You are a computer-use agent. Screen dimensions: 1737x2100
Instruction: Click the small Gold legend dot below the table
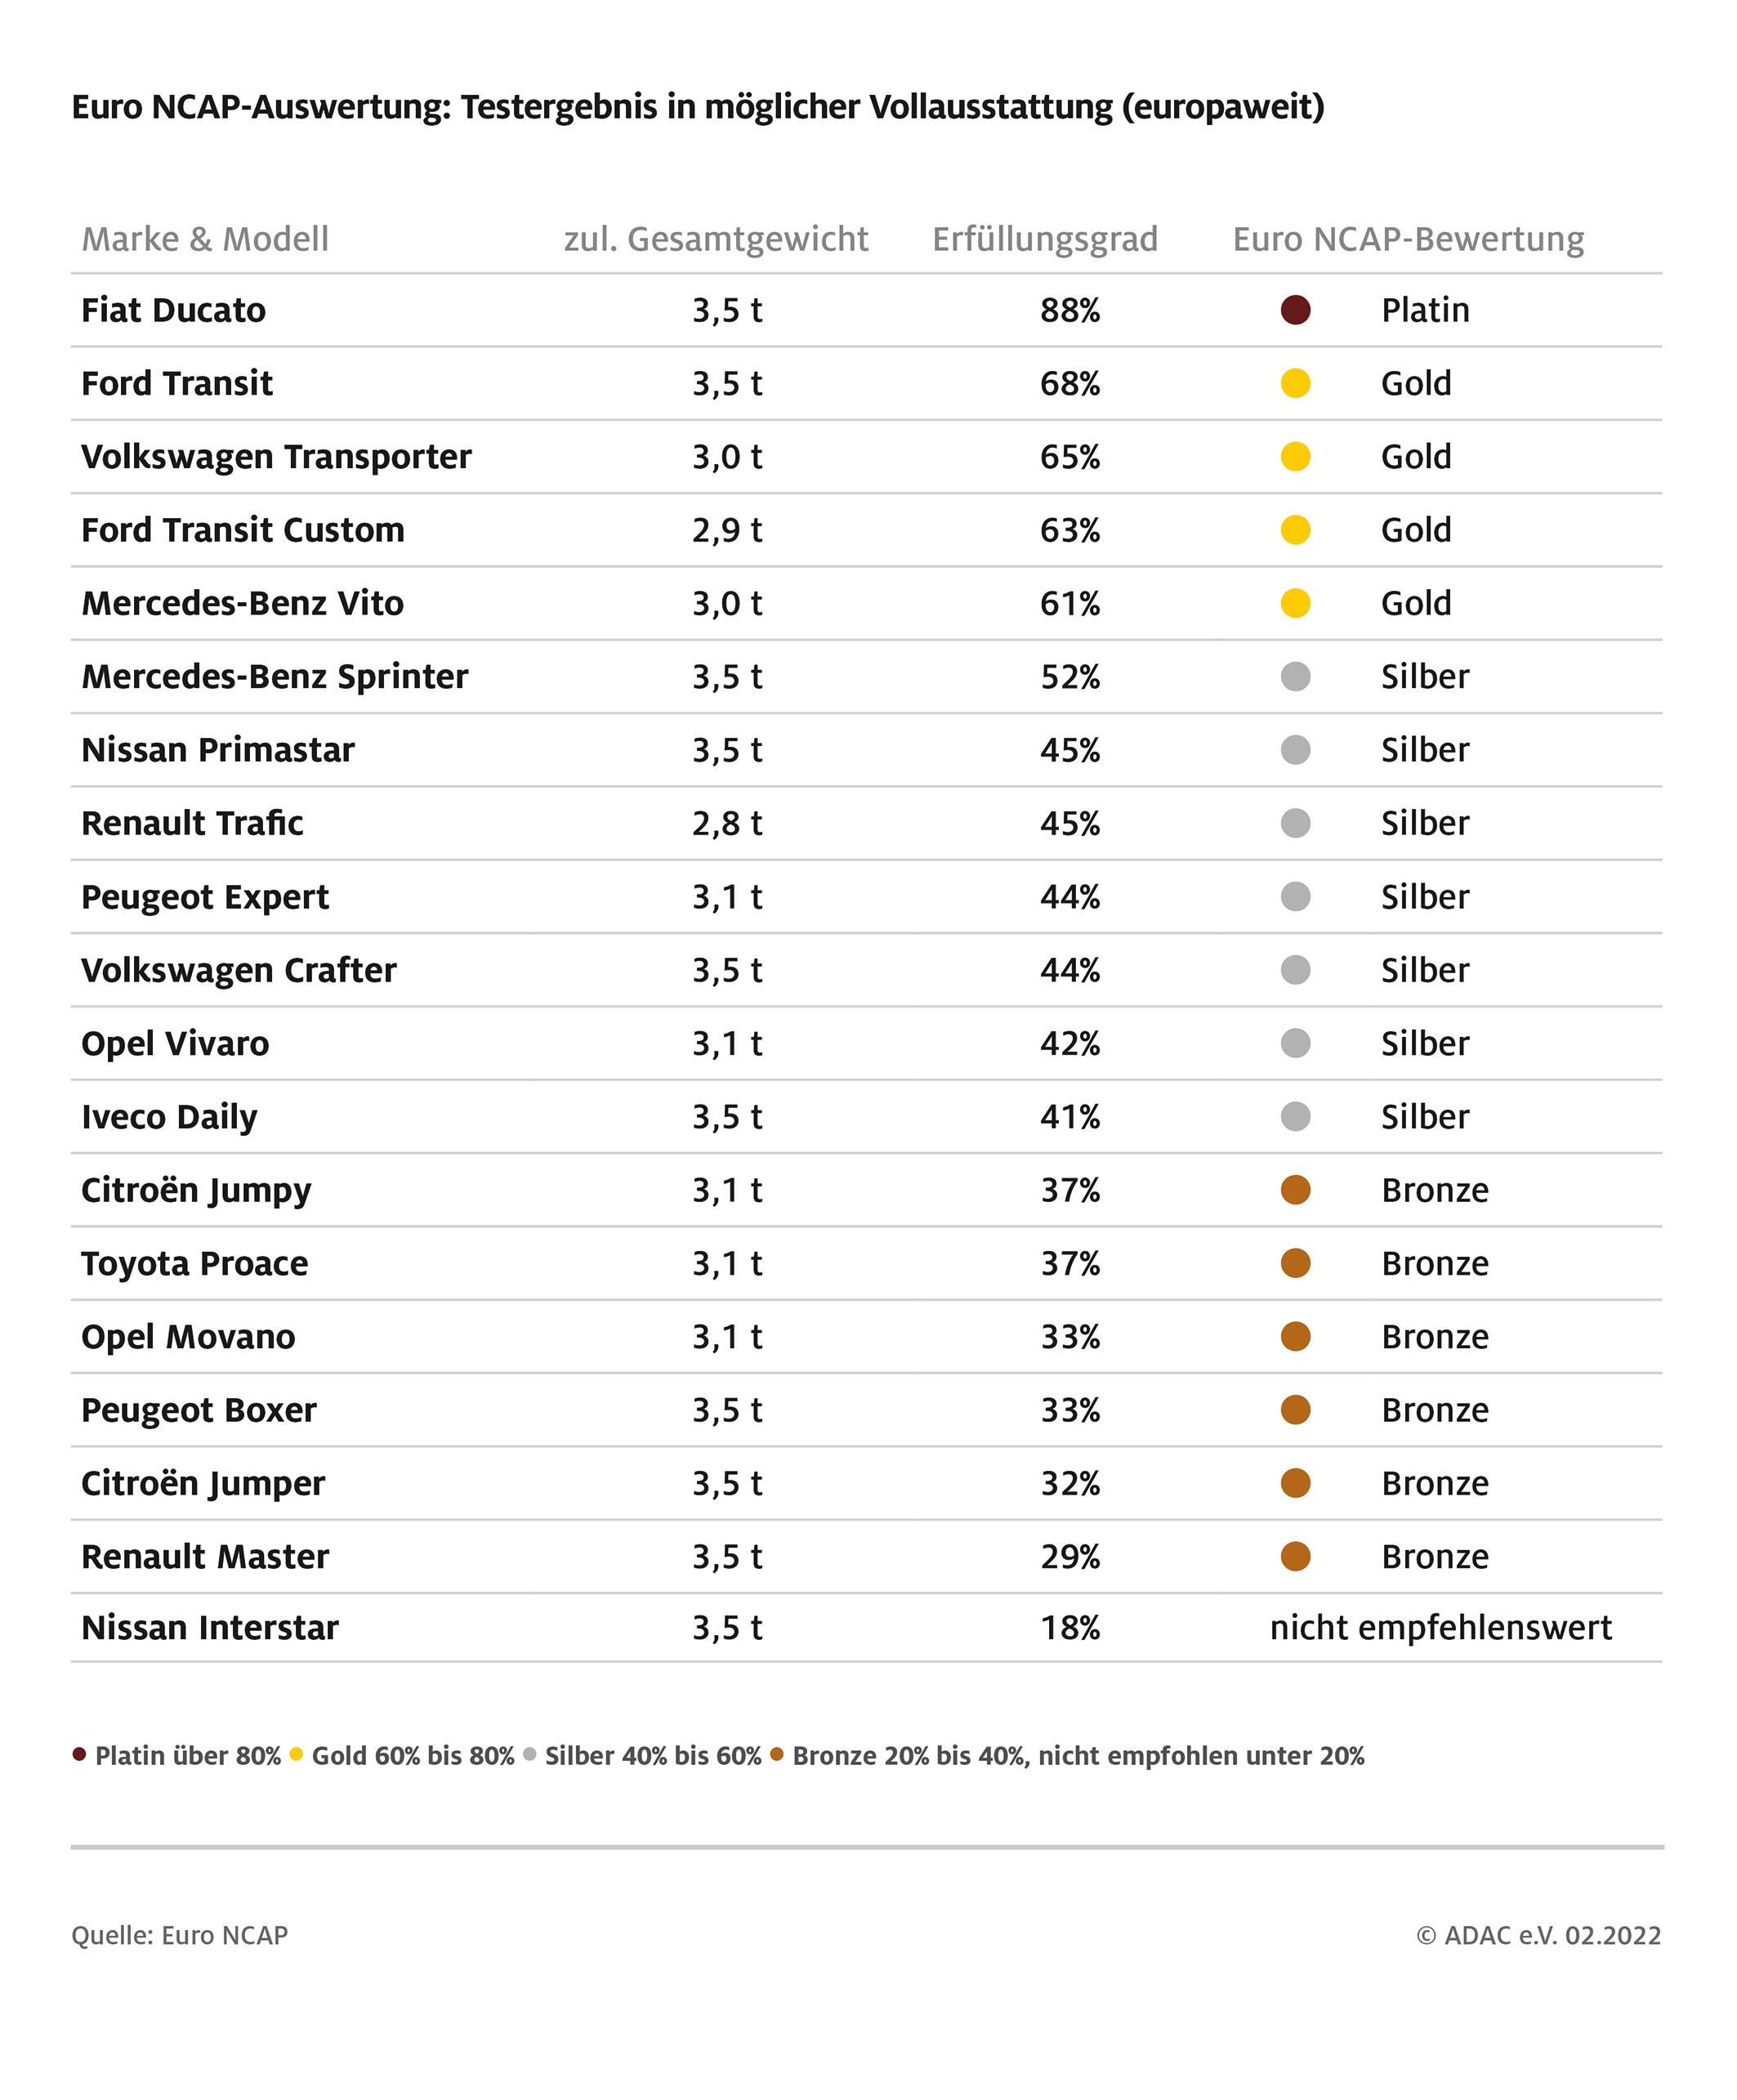[296, 1754]
